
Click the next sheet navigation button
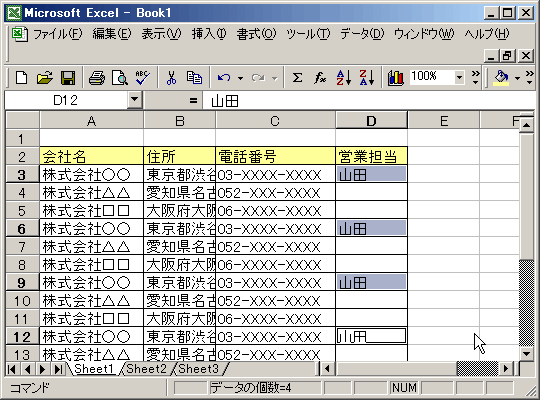[x=42, y=369]
